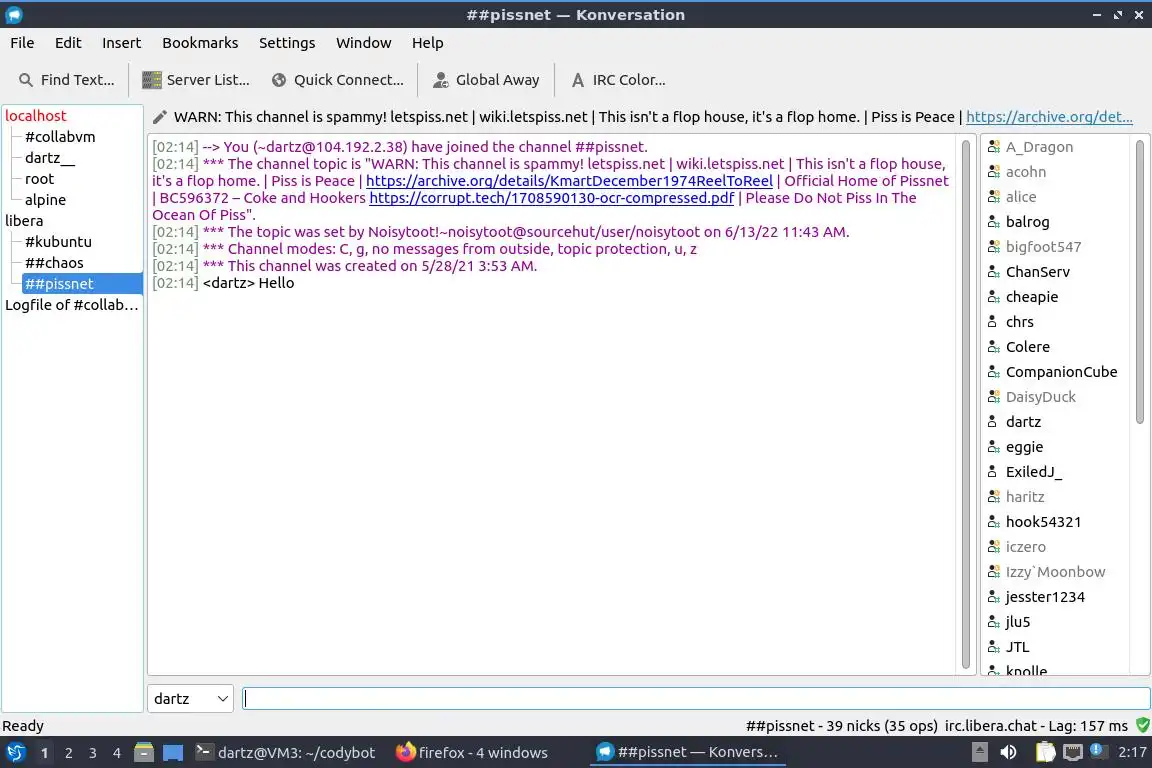Image resolution: width=1152 pixels, height=768 pixels.
Task: Toggle Global Away status
Action: coord(486,80)
